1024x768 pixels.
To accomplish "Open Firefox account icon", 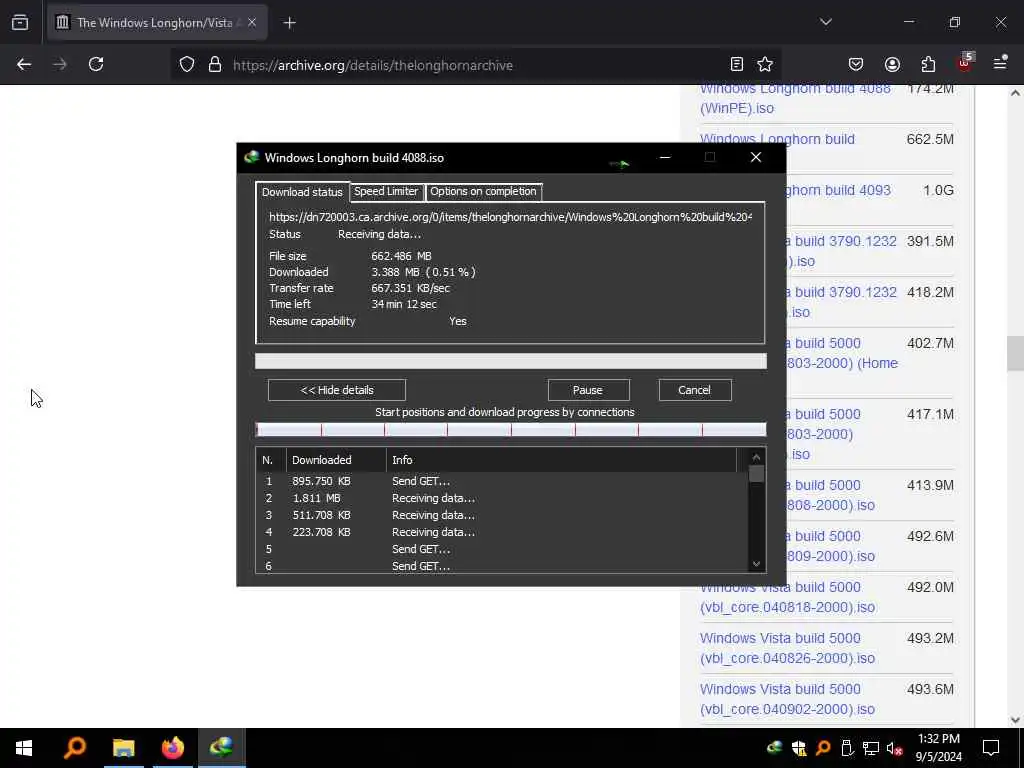I will pos(892,64).
